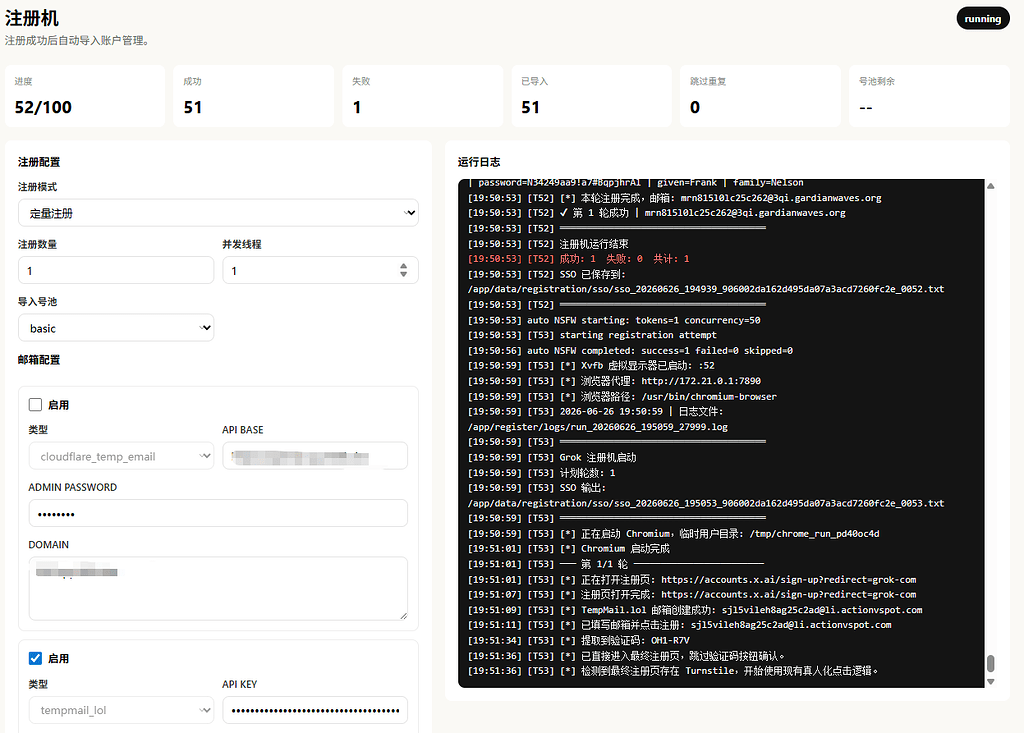Open the 注册模式 dropdown showing 定量注册

(x=218, y=213)
